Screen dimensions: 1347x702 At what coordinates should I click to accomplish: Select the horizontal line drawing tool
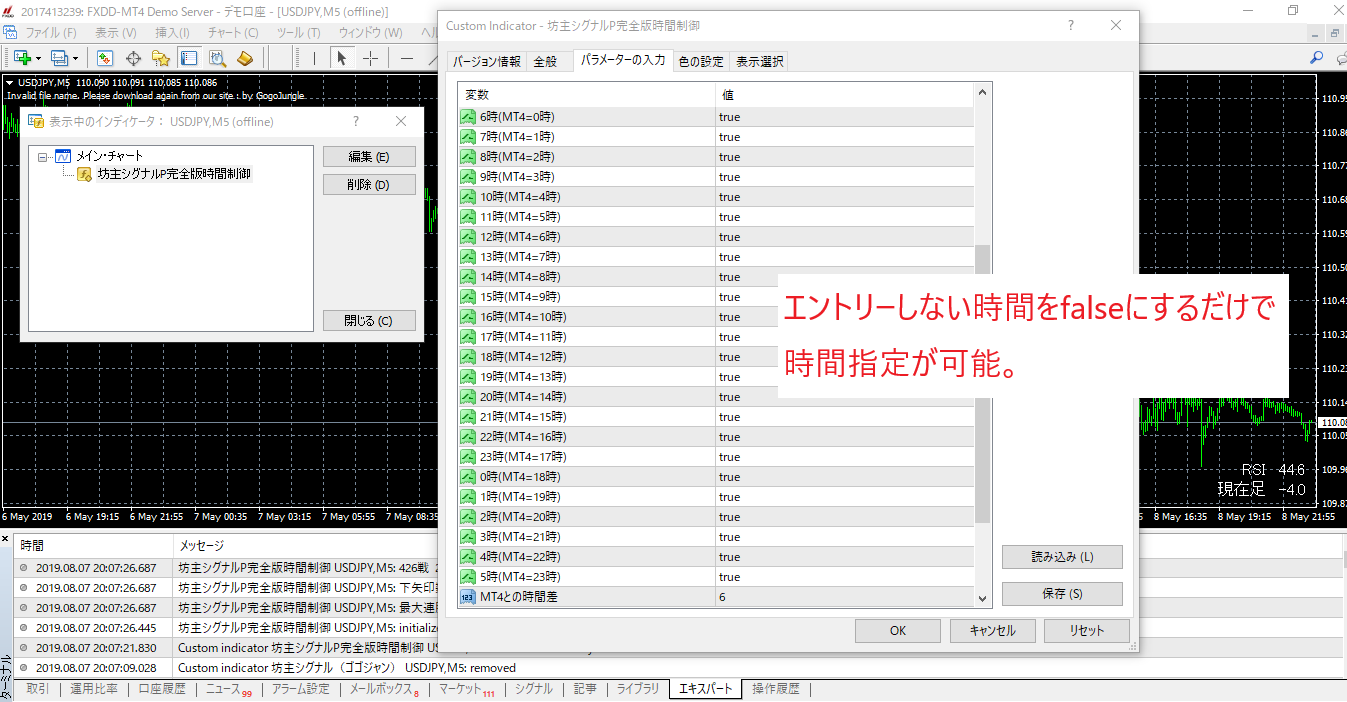(x=407, y=58)
